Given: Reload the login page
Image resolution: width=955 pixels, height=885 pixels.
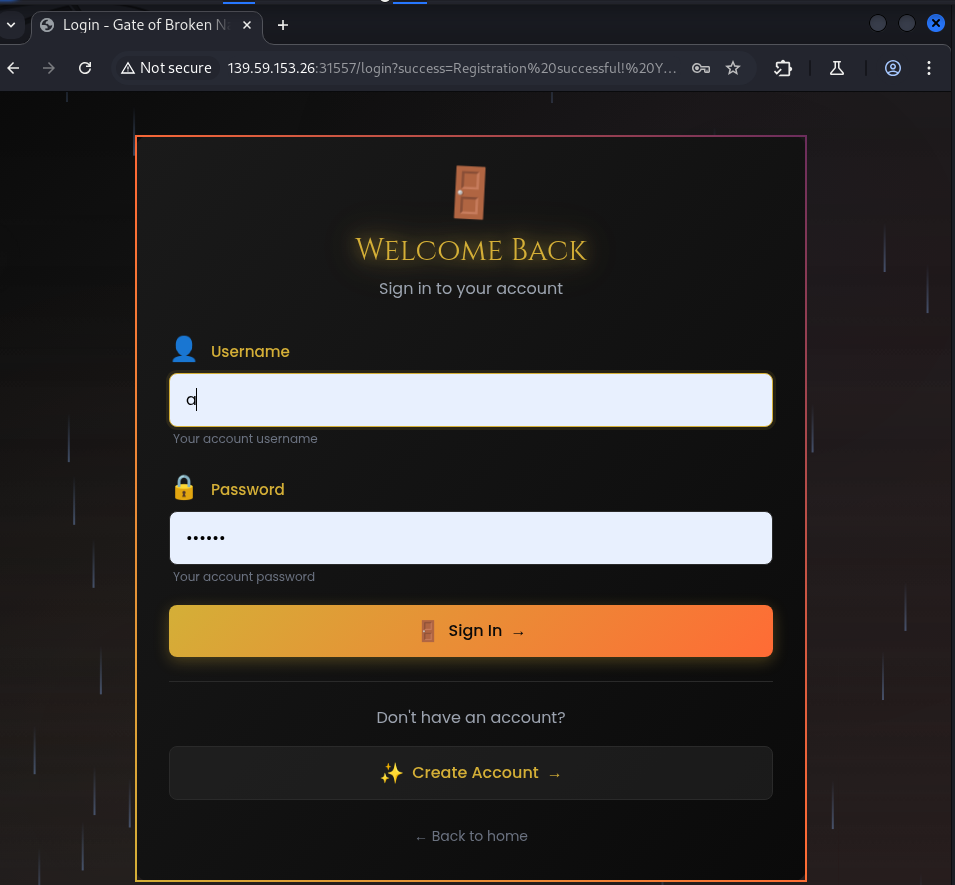Looking at the screenshot, I should coord(85,68).
